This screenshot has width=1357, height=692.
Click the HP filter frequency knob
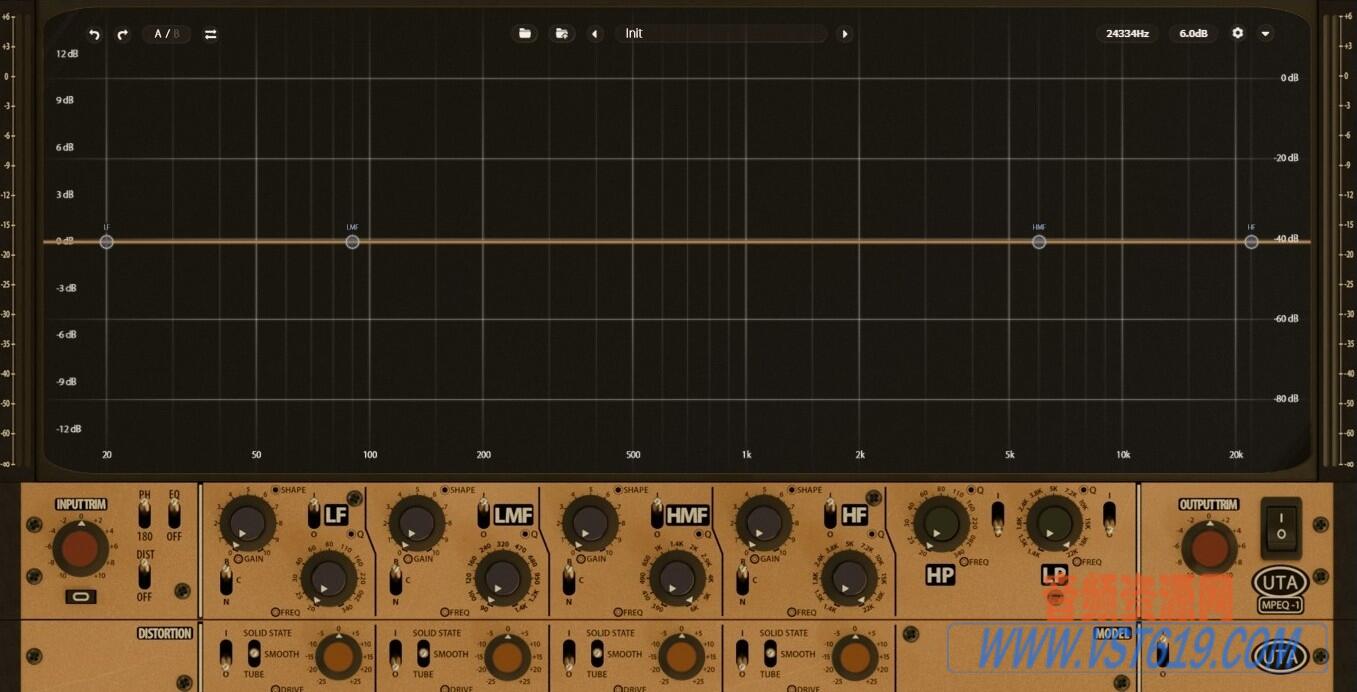(x=941, y=523)
